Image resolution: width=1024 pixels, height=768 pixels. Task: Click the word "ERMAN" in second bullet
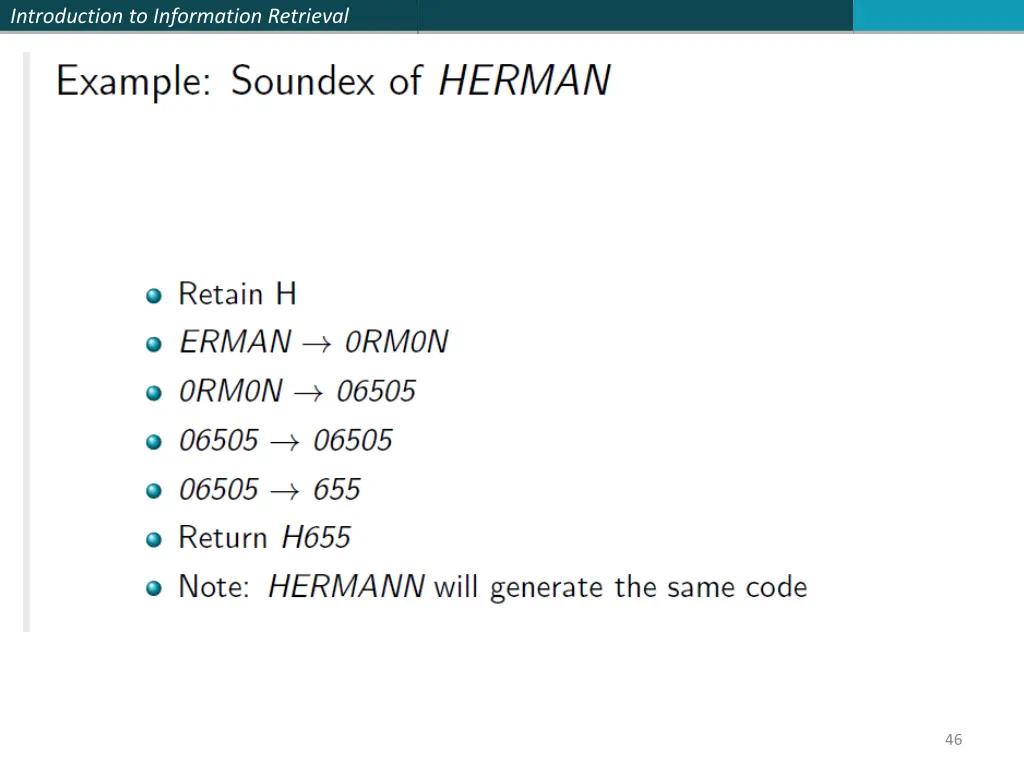(x=235, y=342)
